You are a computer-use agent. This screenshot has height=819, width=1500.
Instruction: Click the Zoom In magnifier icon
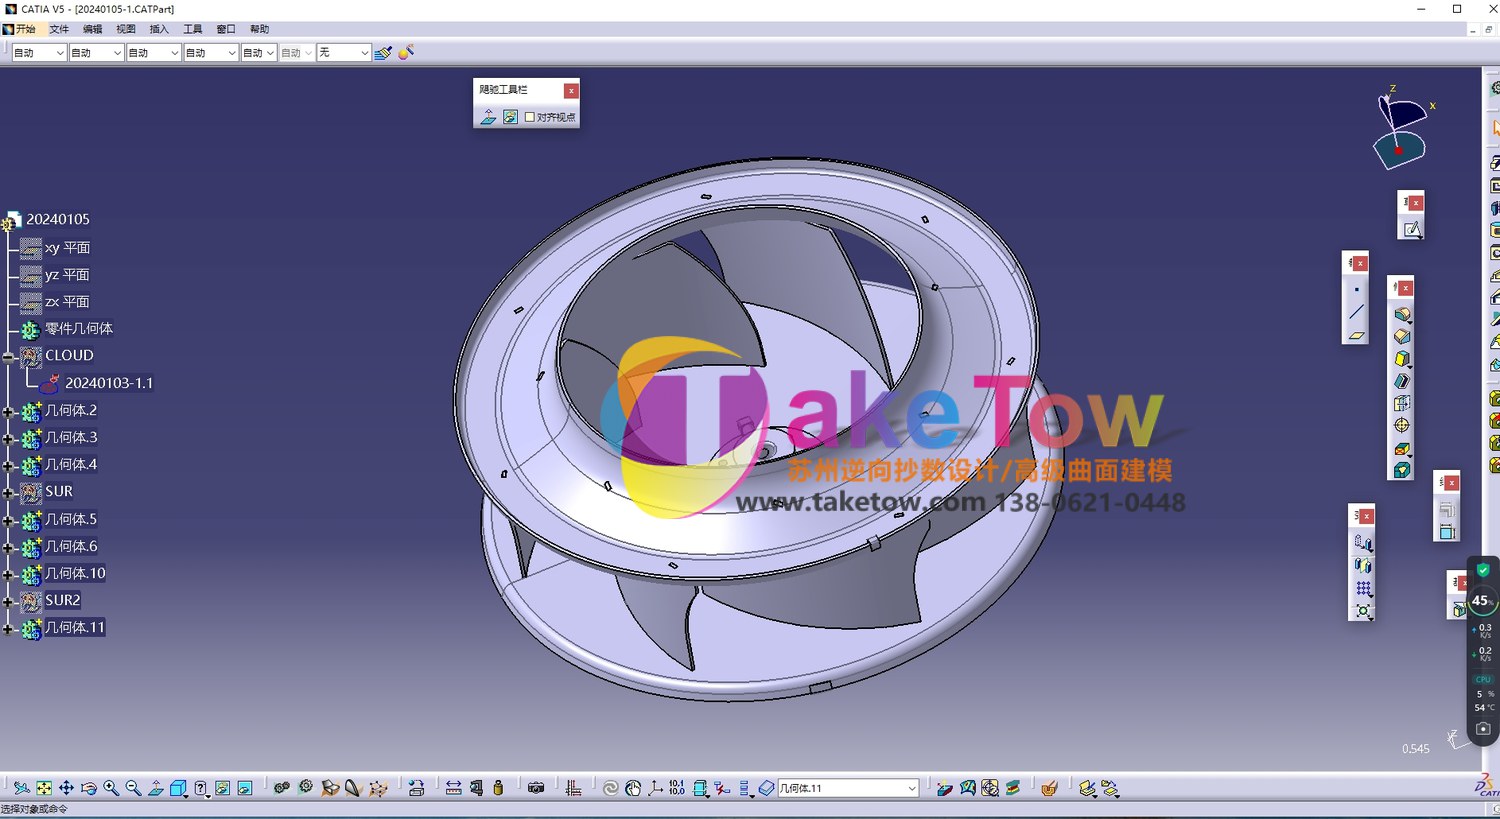point(111,788)
